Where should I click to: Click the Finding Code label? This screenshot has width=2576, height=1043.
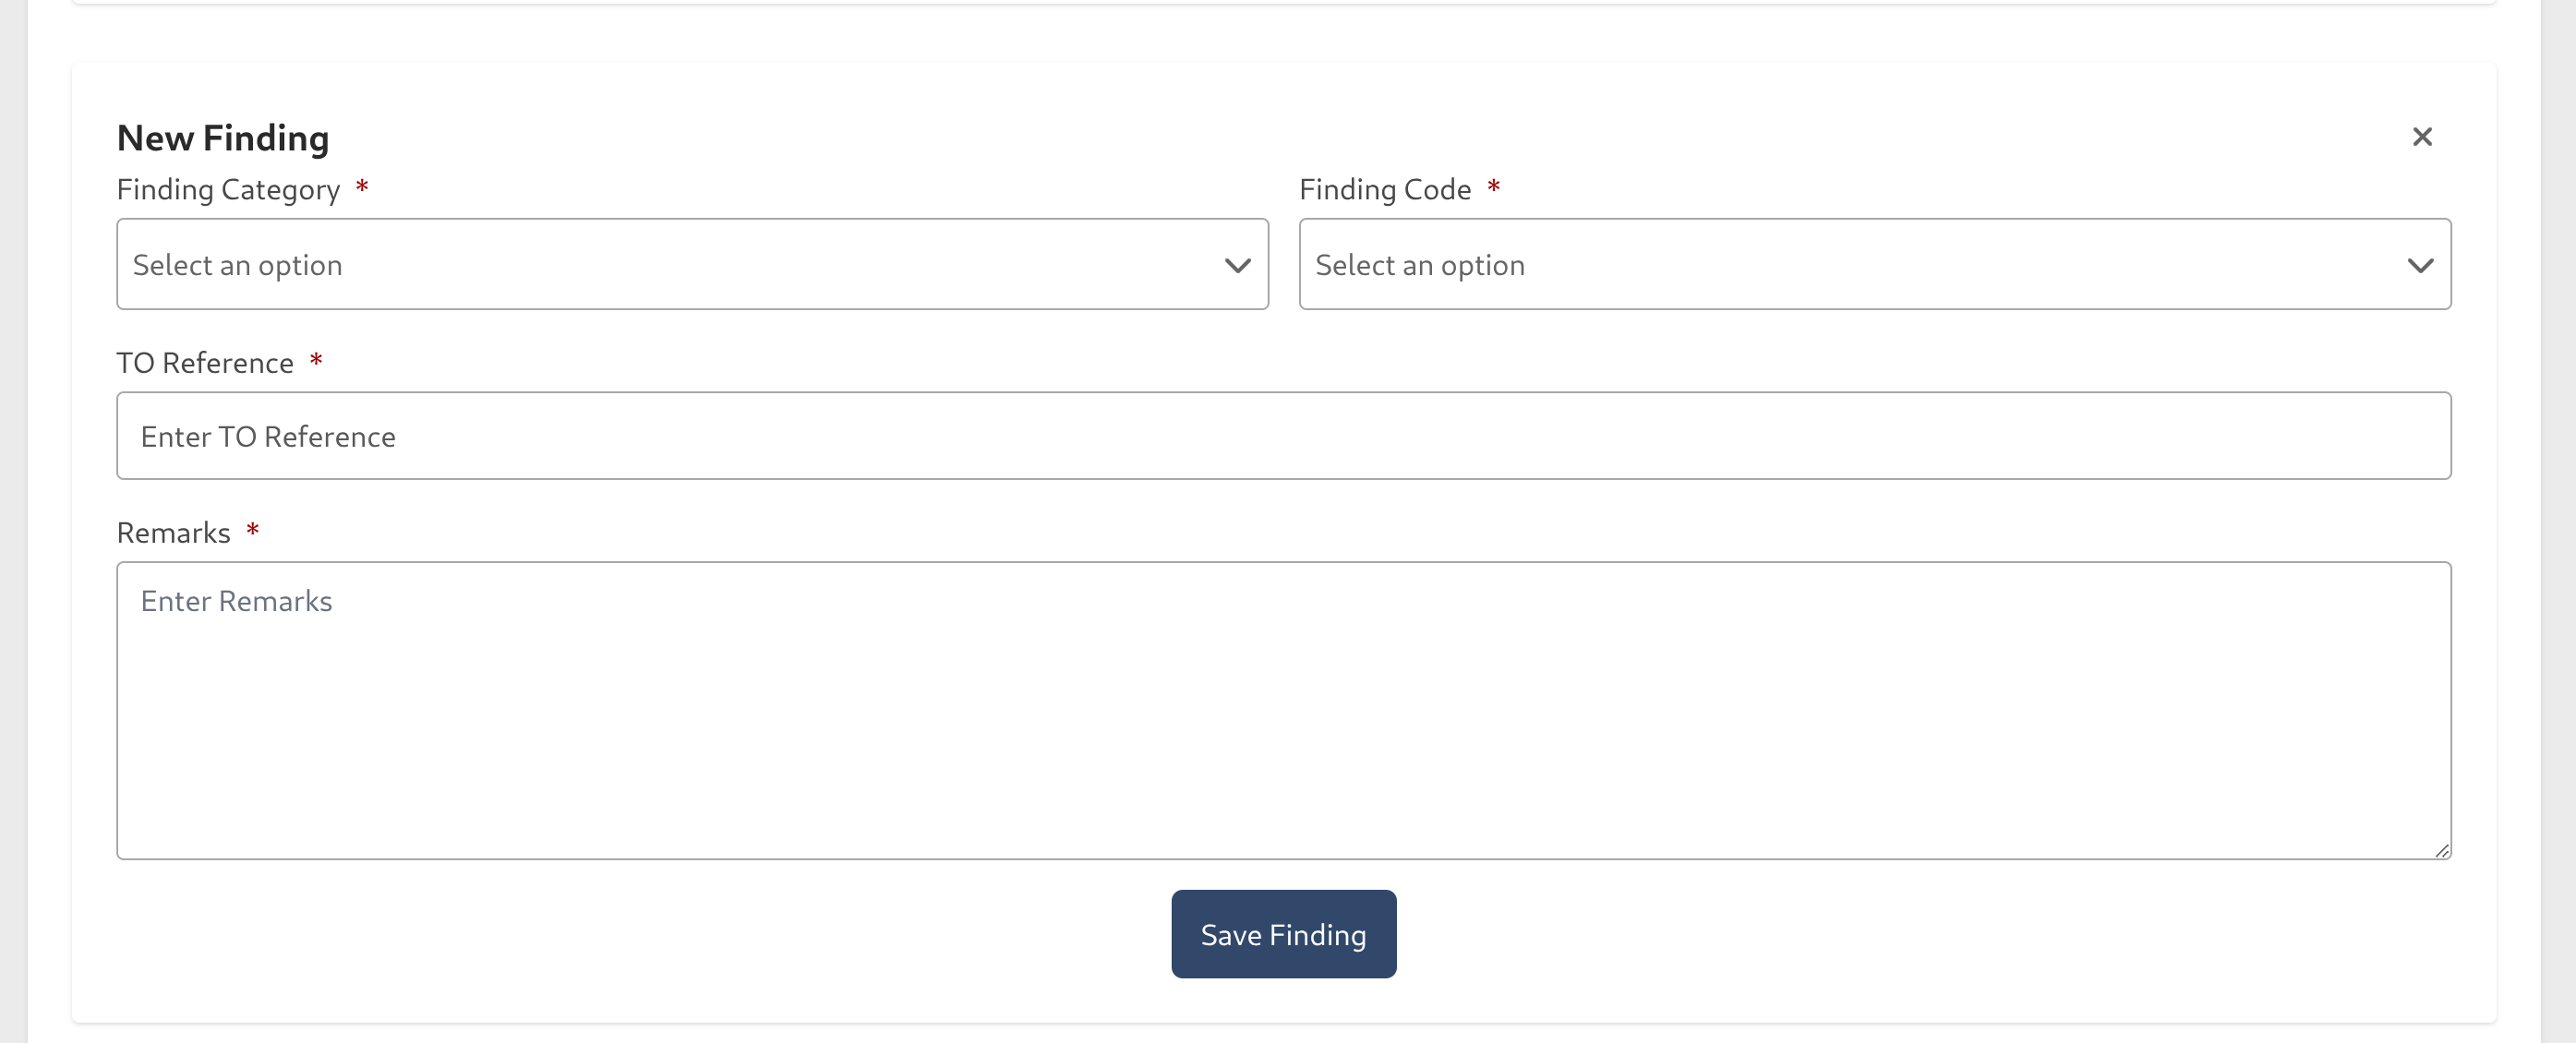(x=1384, y=190)
